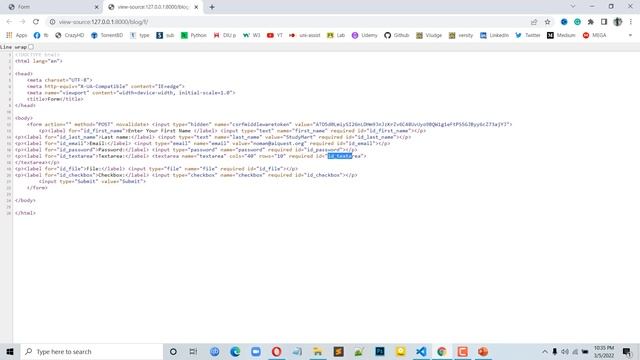Open the side panel icon
Screen dimensions: 640x360
coord(604,22)
